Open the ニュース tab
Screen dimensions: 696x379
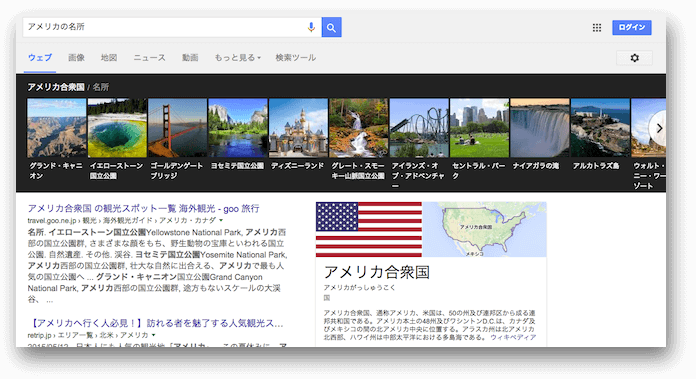(149, 57)
